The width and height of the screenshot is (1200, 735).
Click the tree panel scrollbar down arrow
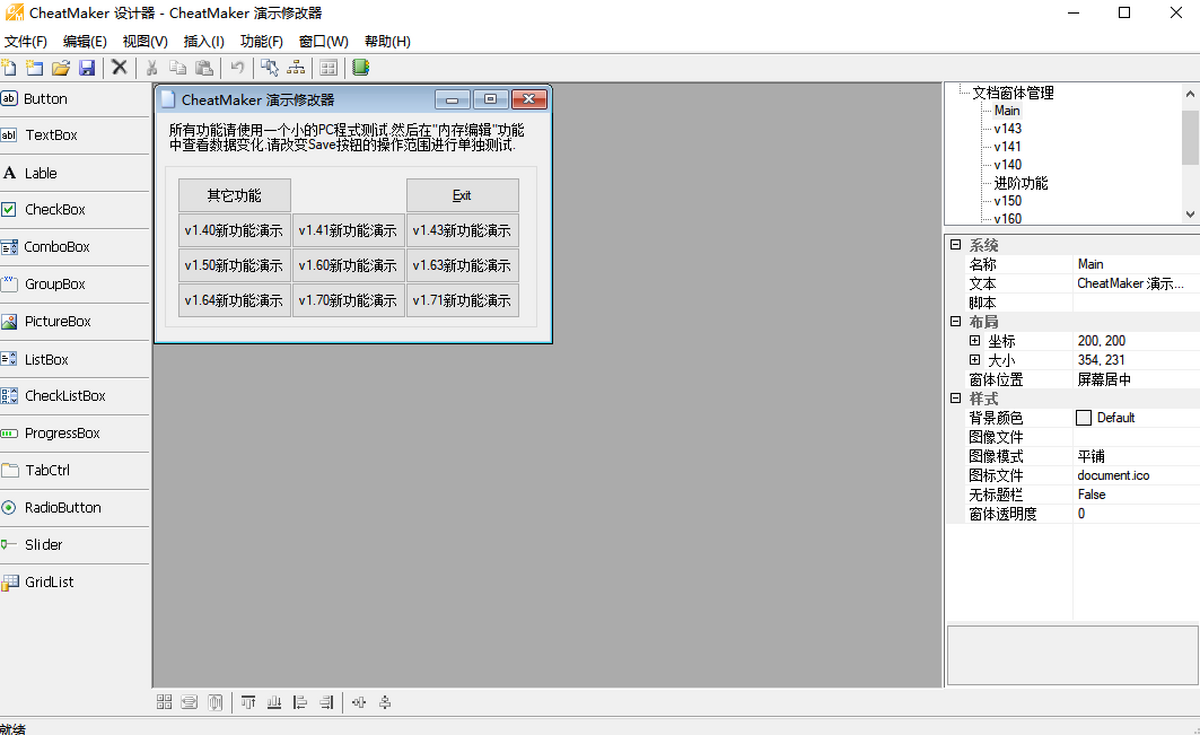point(1190,214)
